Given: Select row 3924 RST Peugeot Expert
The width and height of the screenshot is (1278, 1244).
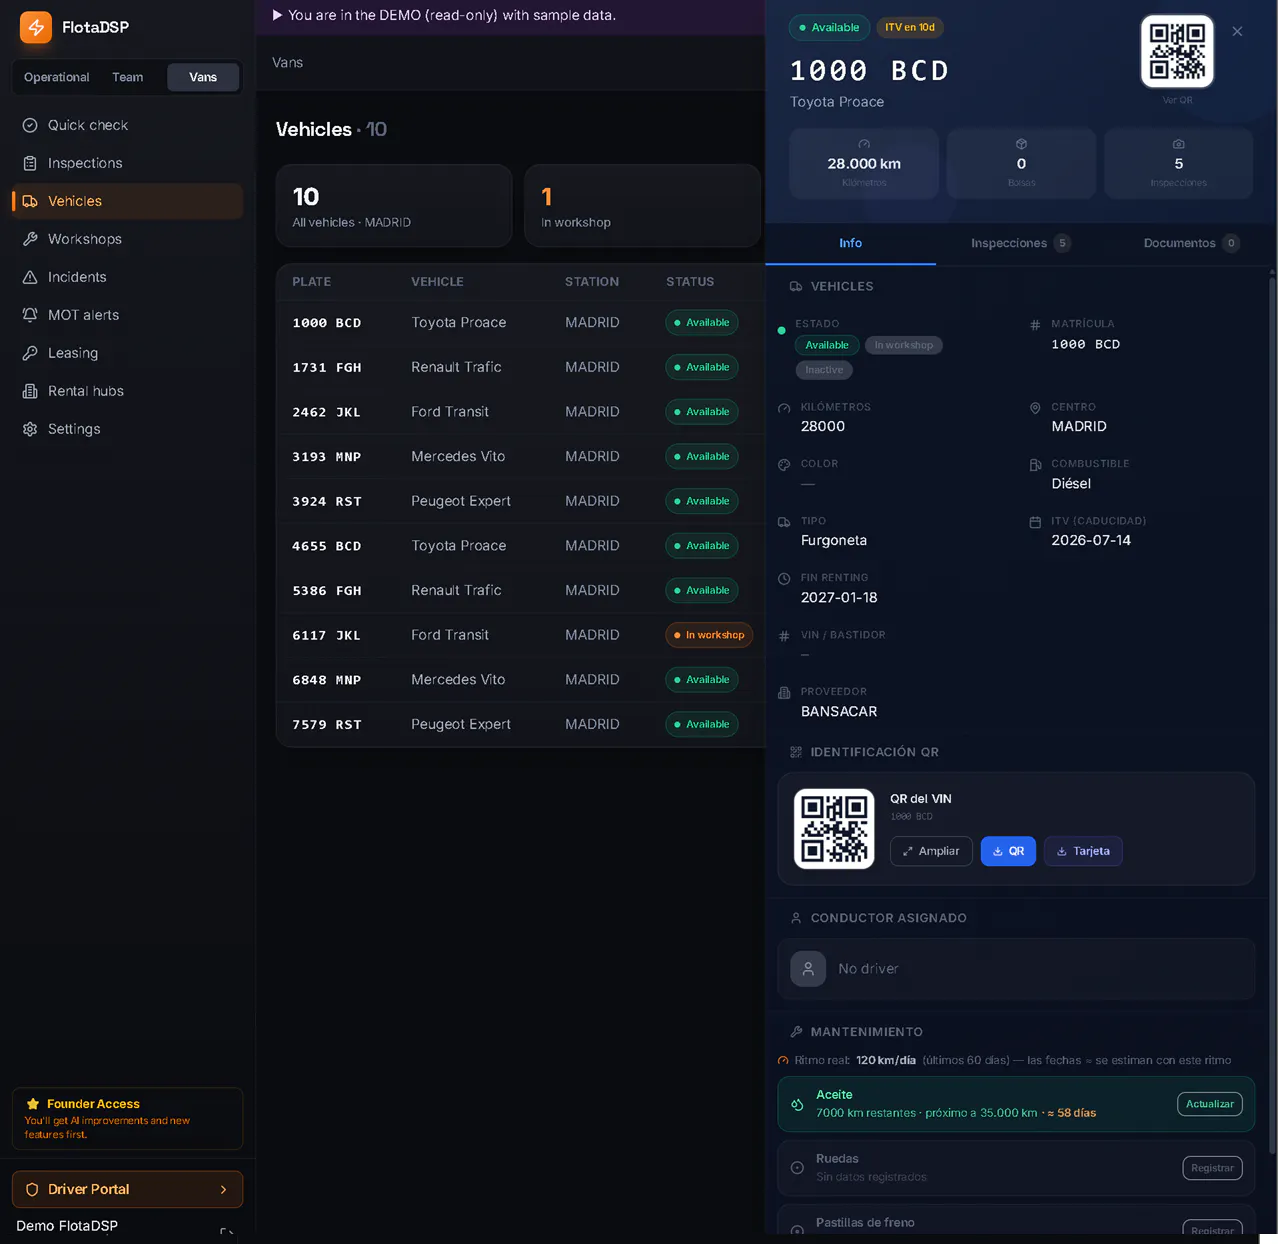Looking at the screenshot, I should 520,501.
